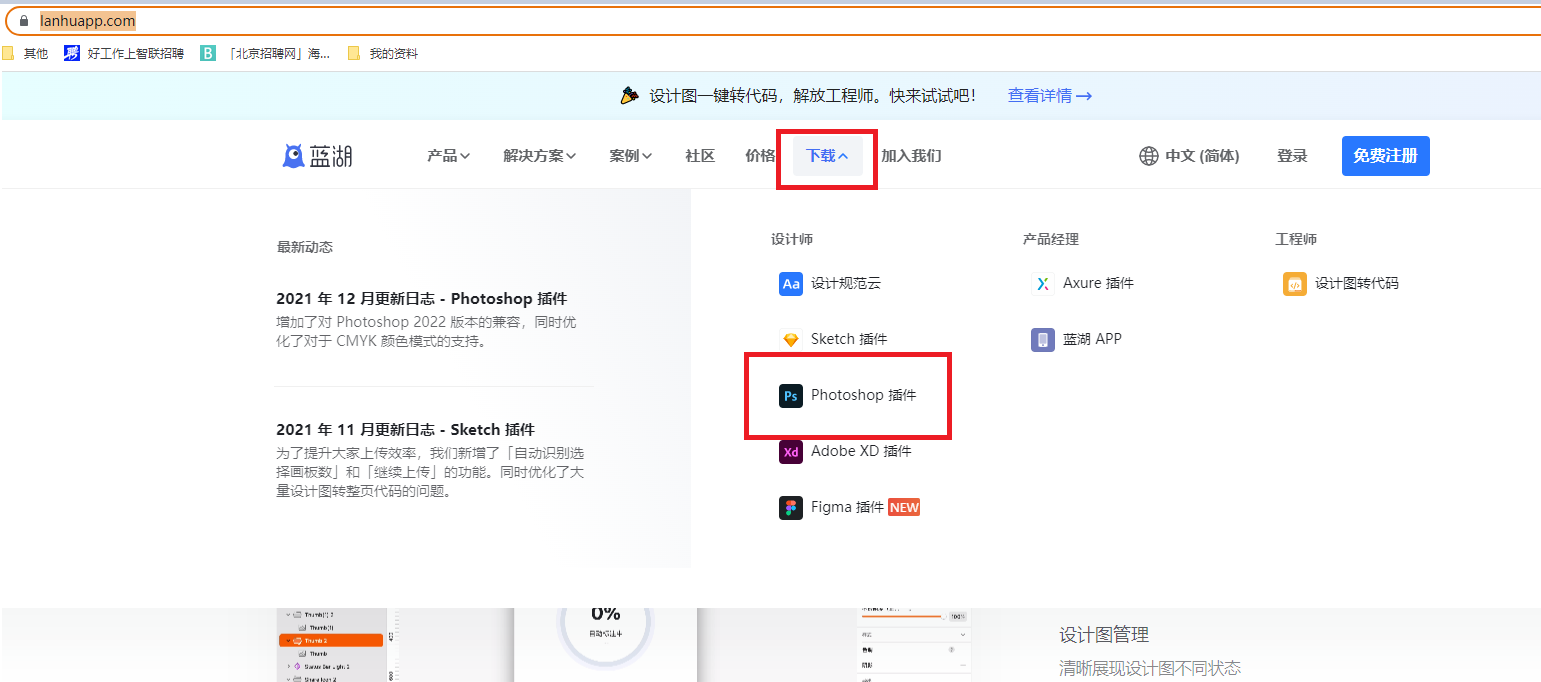Open the 好工作上智联招聘 bookmark
The image size is (1541, 682).
pyautogui.click(x=124, y=54)
